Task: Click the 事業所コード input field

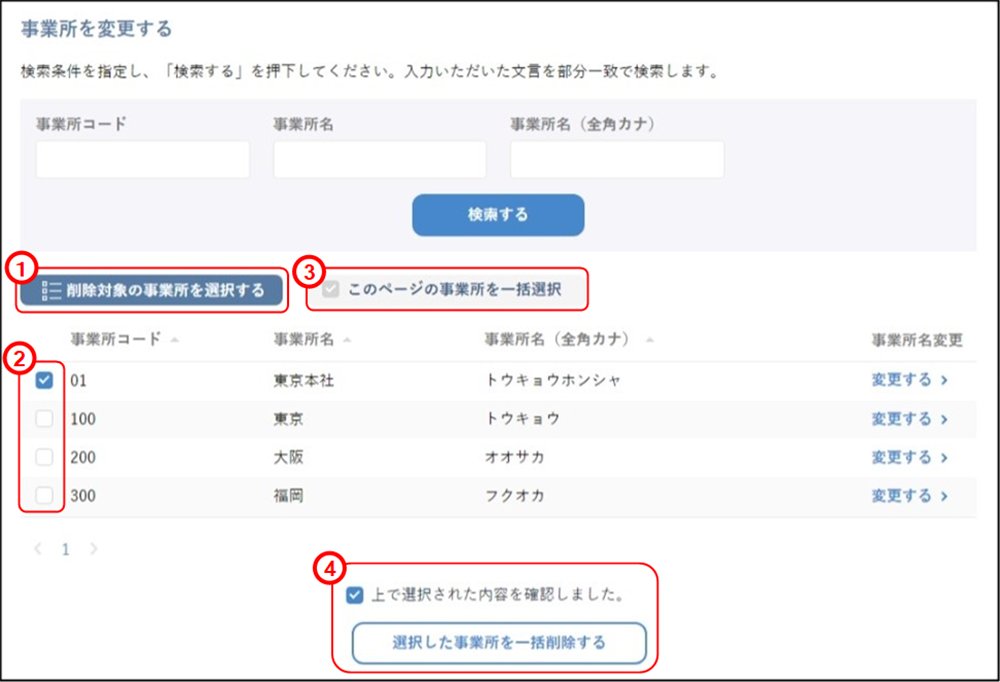Action: [x=142, y=159]
